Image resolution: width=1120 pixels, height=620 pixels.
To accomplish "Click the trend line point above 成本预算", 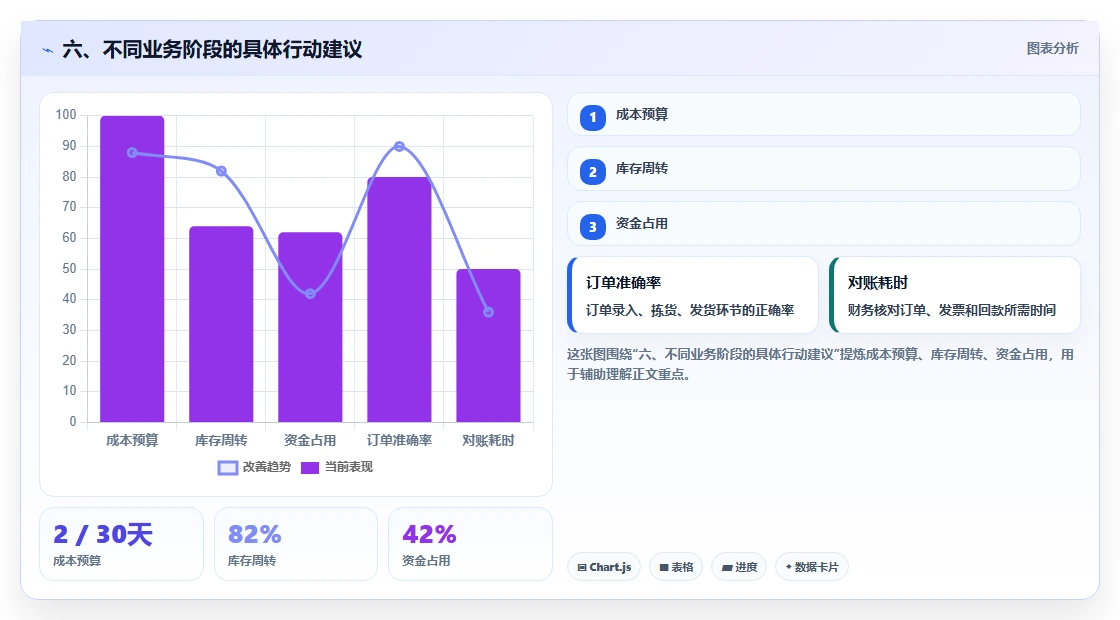I will (x=132, y=153).
